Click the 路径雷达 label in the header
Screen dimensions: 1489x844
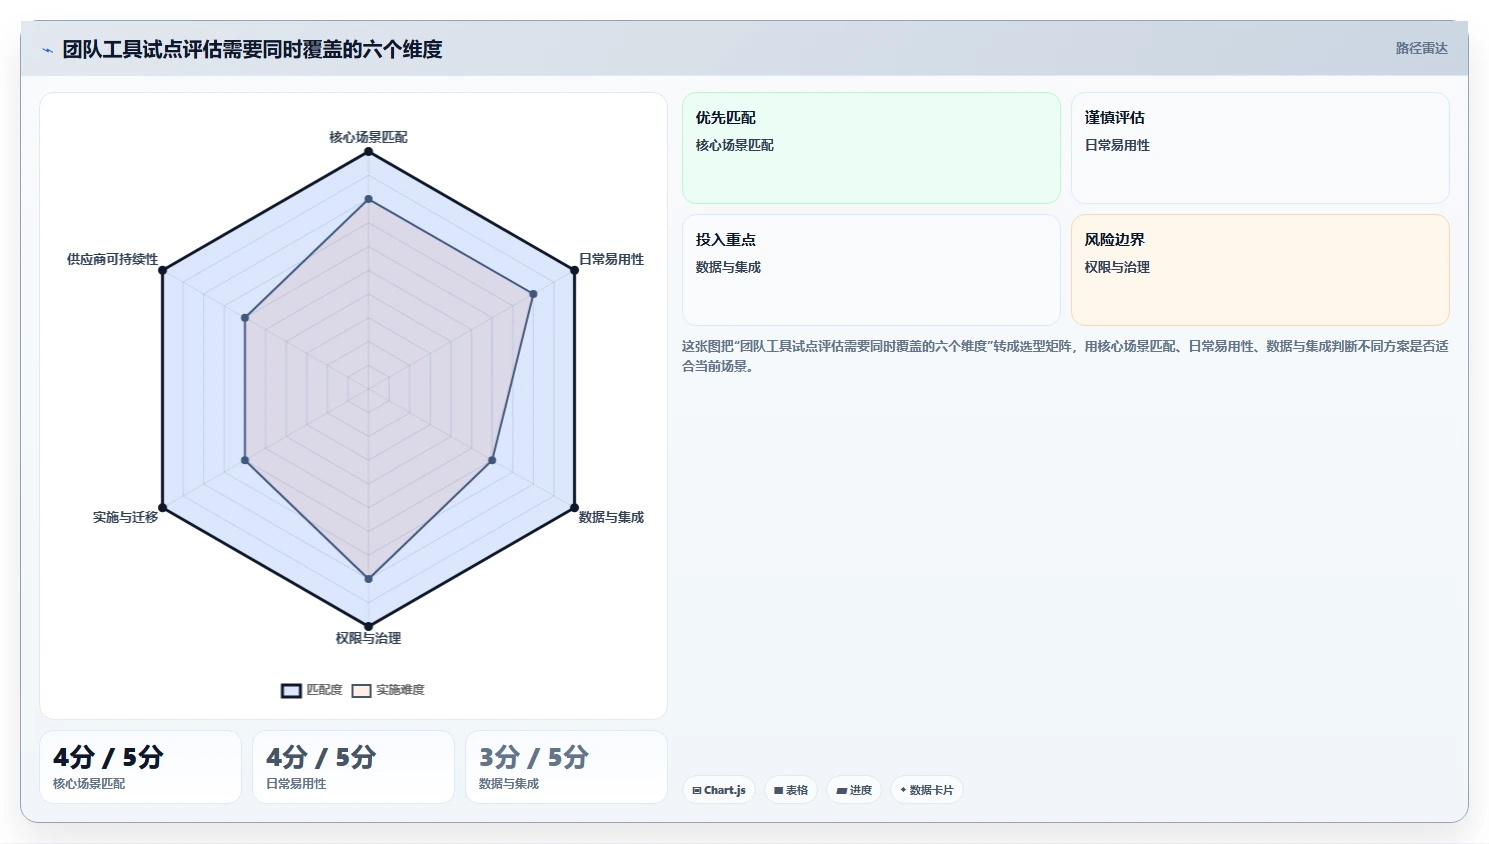click(x=1421, y=48)
